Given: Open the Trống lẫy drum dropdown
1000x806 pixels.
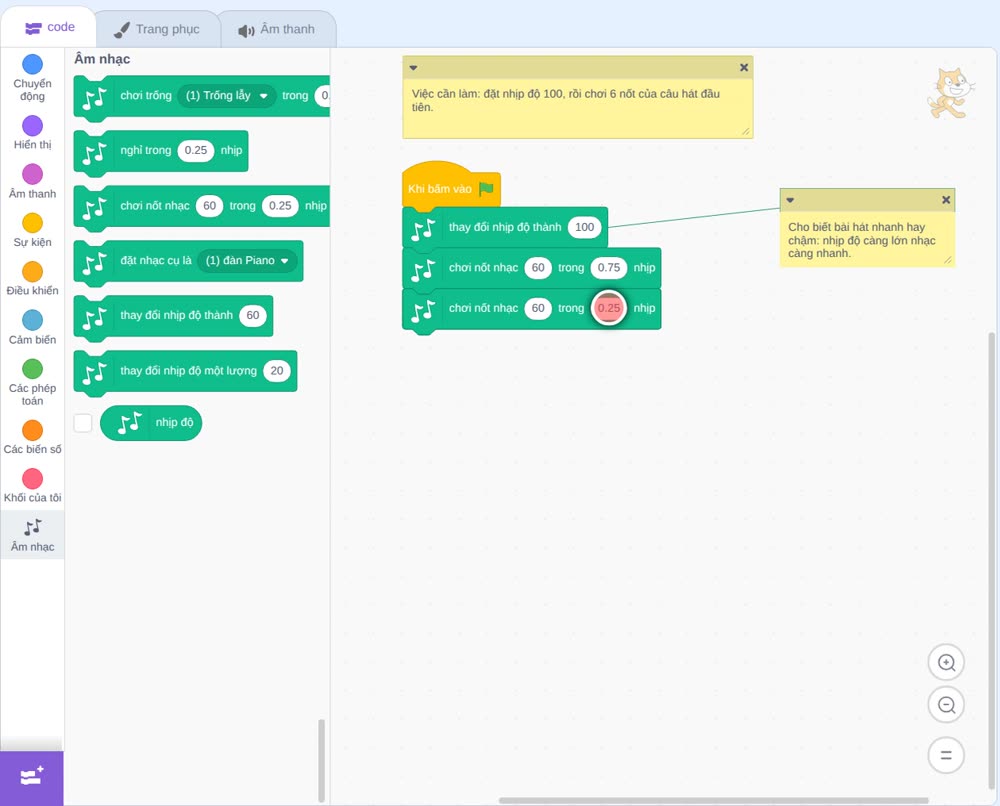Looking at the screenshot, I should [226, 96].
